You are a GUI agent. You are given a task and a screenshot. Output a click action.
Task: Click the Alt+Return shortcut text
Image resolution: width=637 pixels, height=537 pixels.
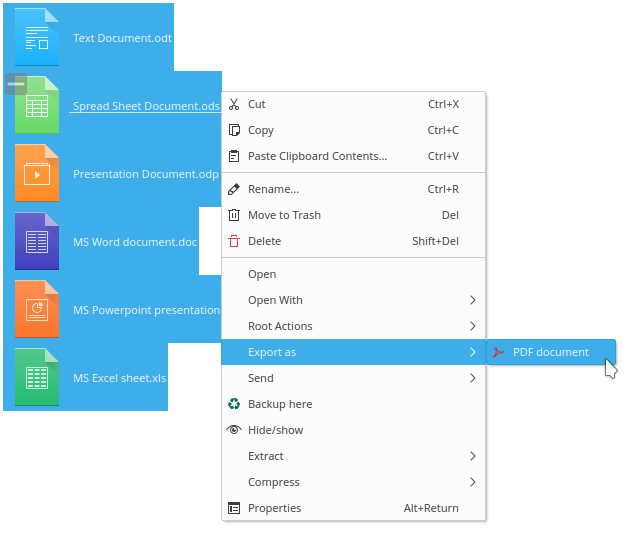pyautogui.click(x=431, y=508)
